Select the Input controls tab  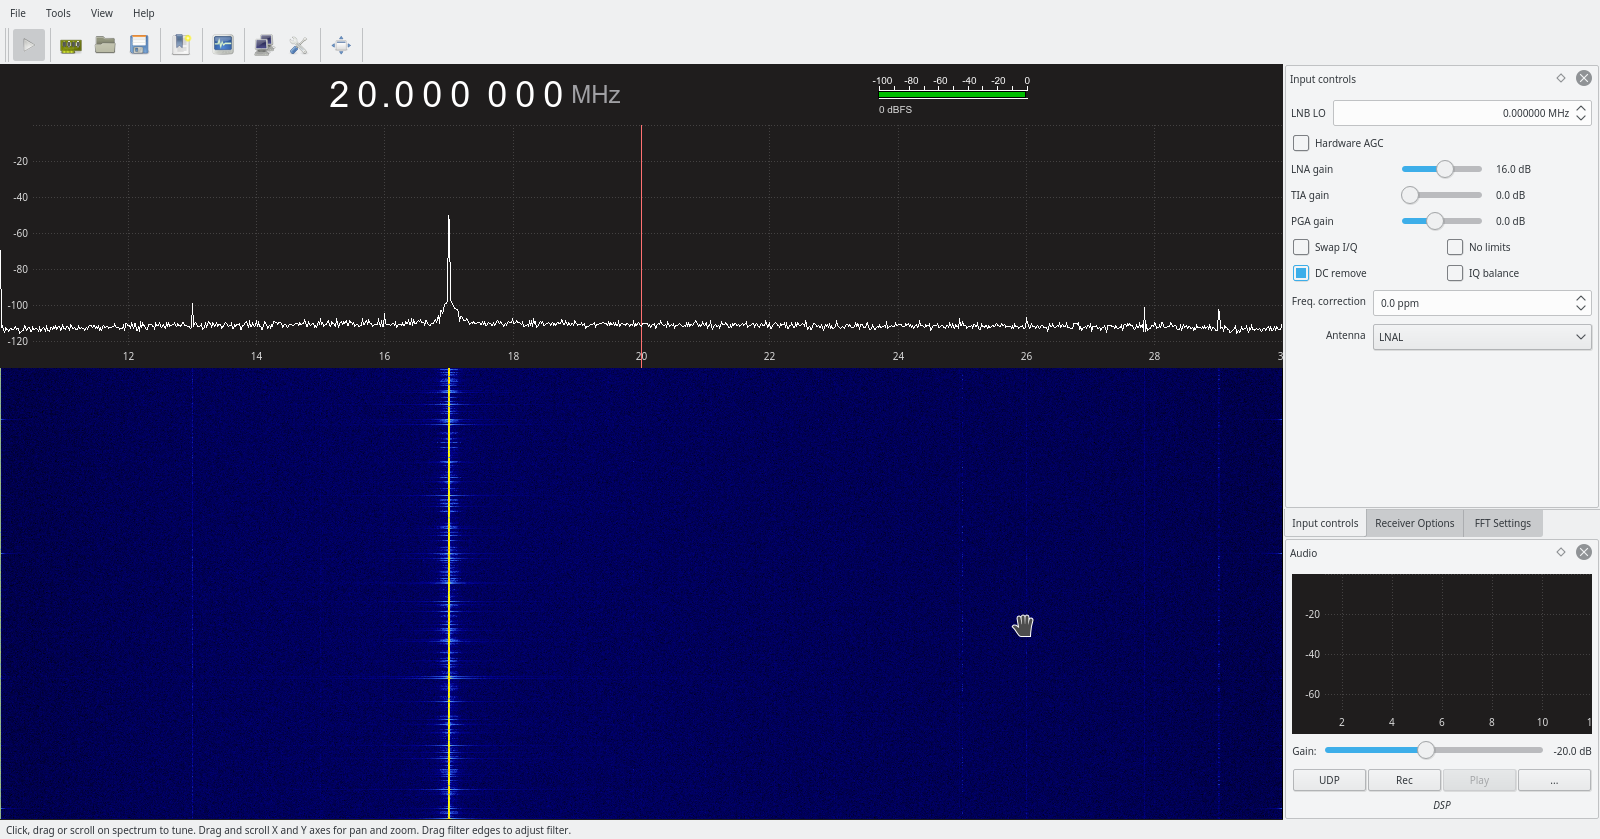pos(1325,523)
